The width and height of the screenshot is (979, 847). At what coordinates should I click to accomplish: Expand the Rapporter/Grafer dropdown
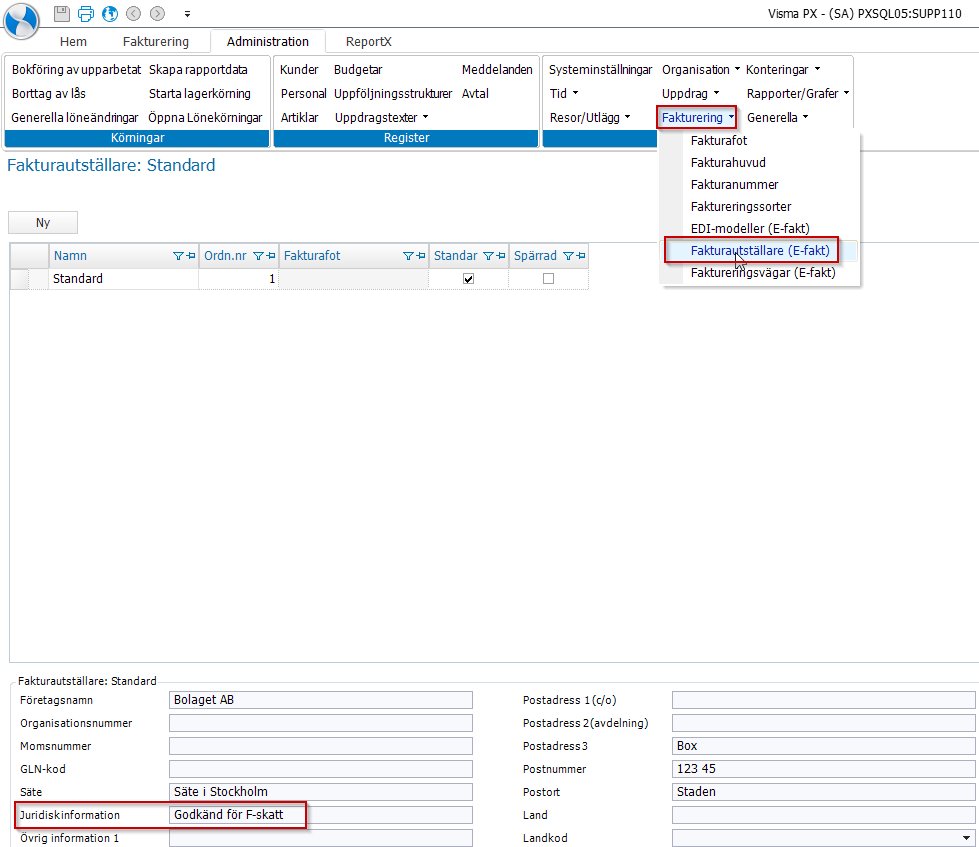tap(798, 94)
